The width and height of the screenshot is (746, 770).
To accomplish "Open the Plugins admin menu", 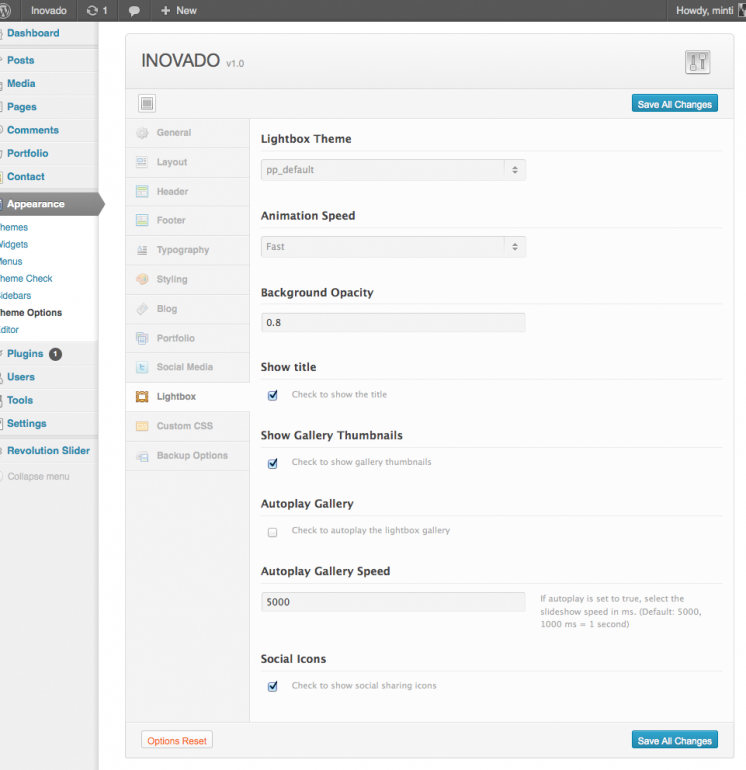I will click(x=25, y=354).
